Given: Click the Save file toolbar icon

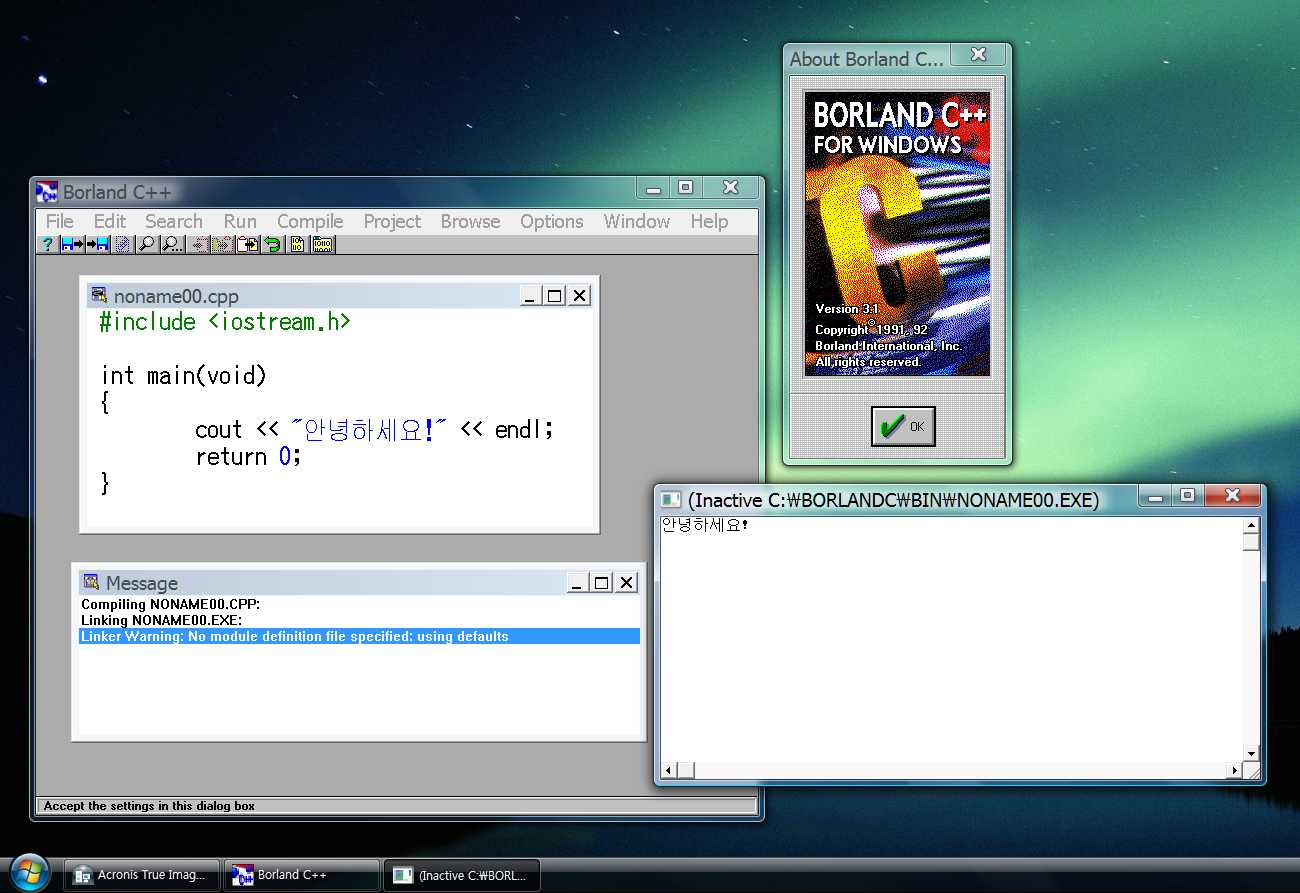Looking at the screenshot, I should click(x=98, y=244).
